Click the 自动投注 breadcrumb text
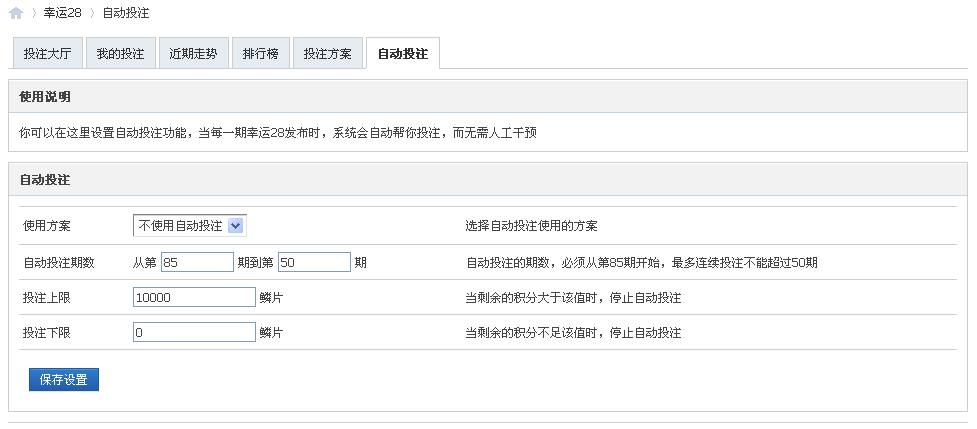The width and height of the screenshot is (977, 429). 125,13
